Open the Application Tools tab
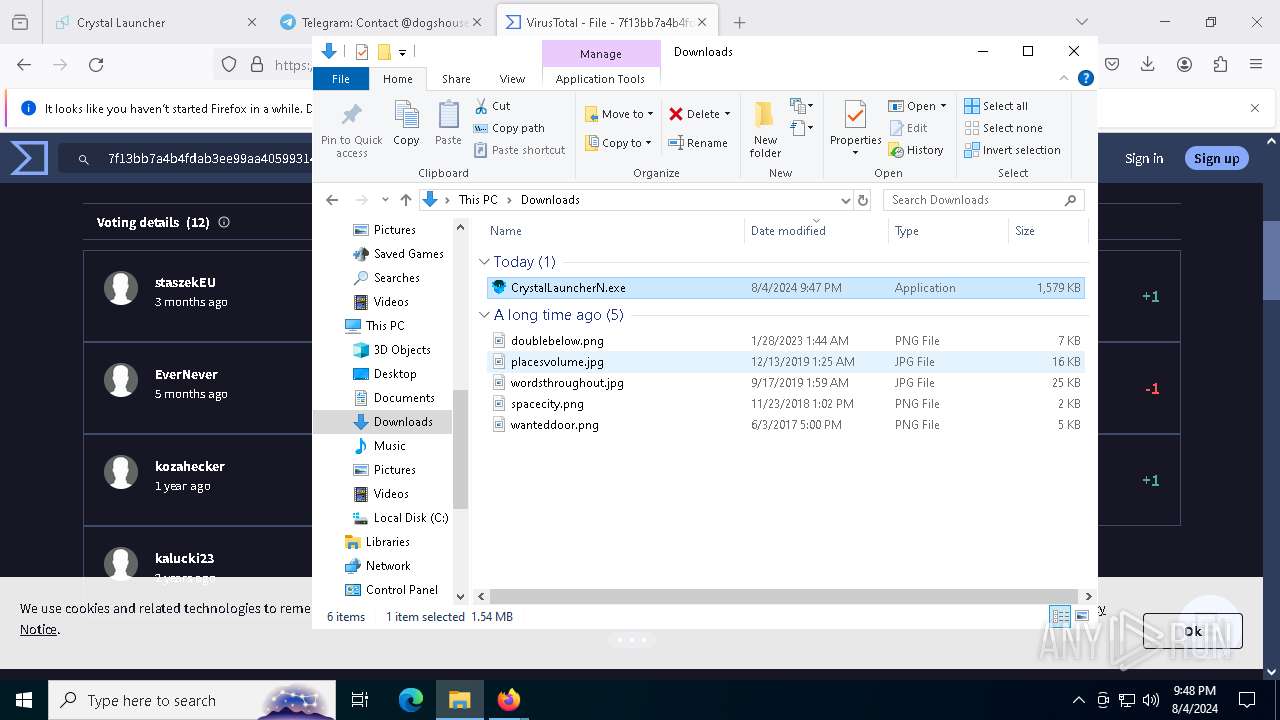Image resolution: width=1280 pixels, height=720 pixels. pos(600,79)
